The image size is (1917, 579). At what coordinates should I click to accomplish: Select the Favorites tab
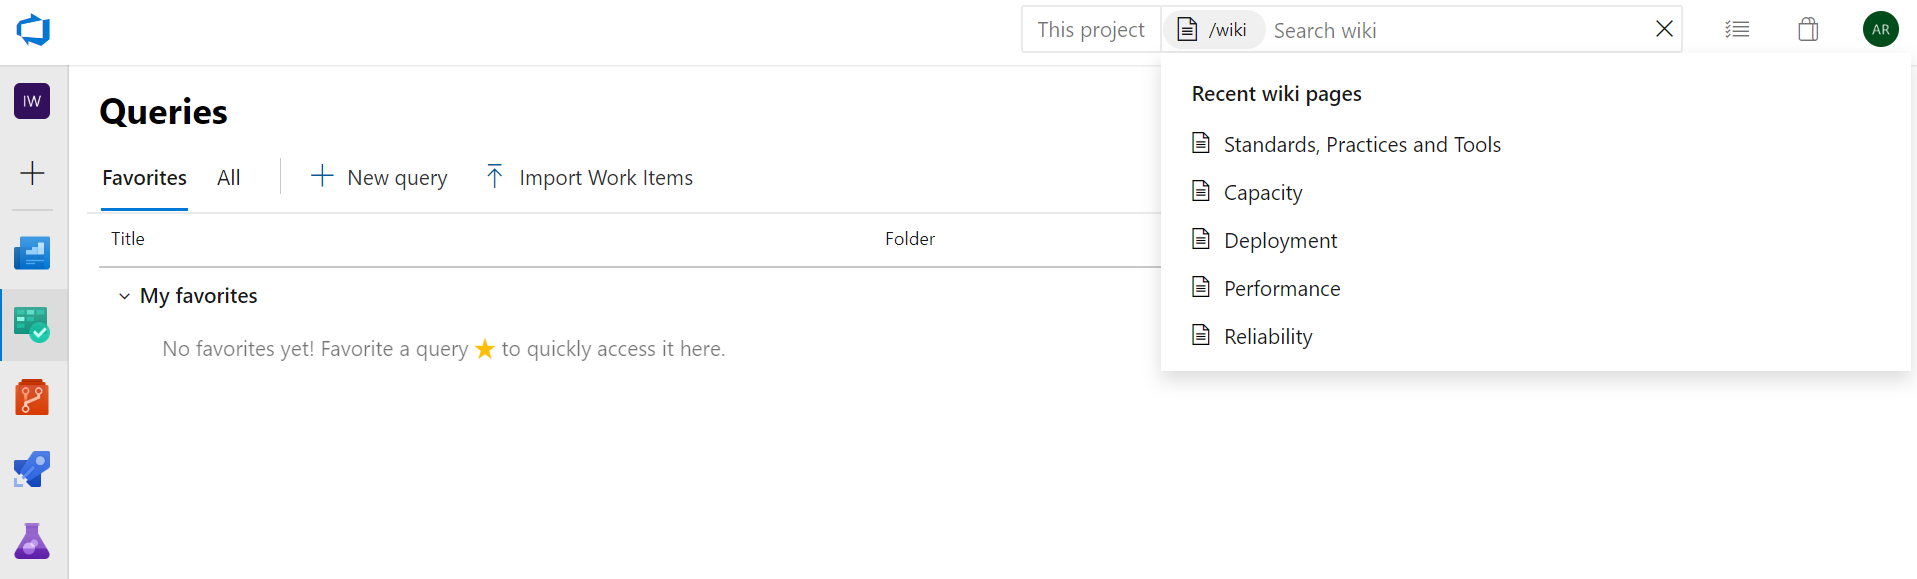tap(143, 177)
